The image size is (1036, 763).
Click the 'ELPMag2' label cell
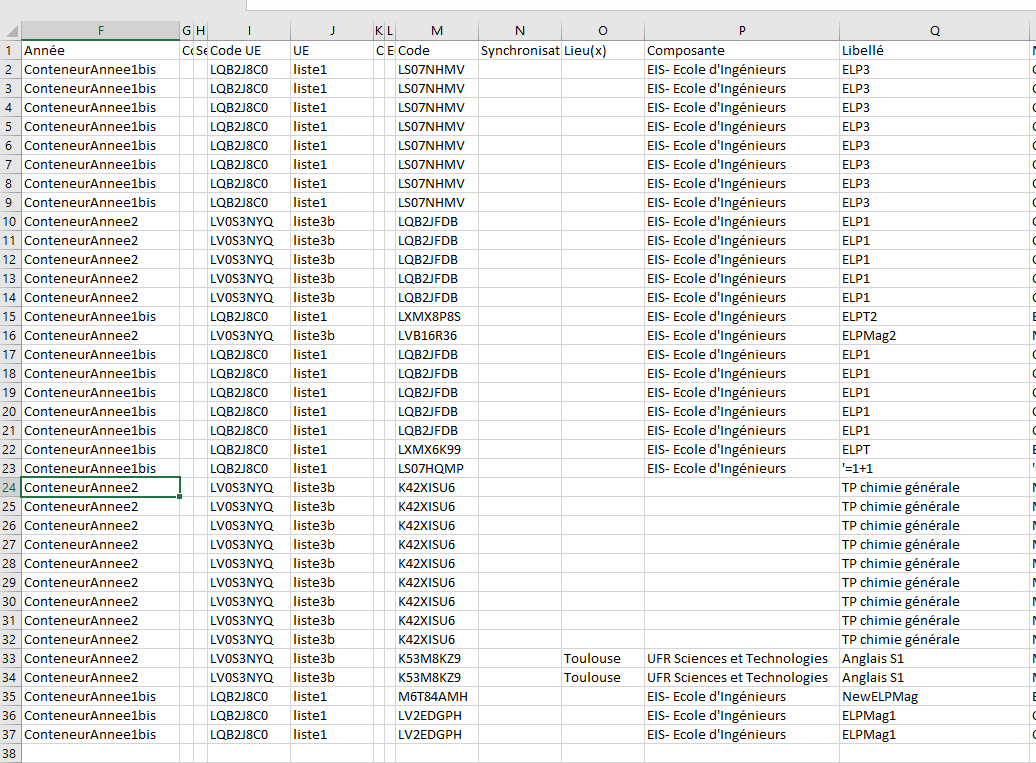(x=934, y=335)
